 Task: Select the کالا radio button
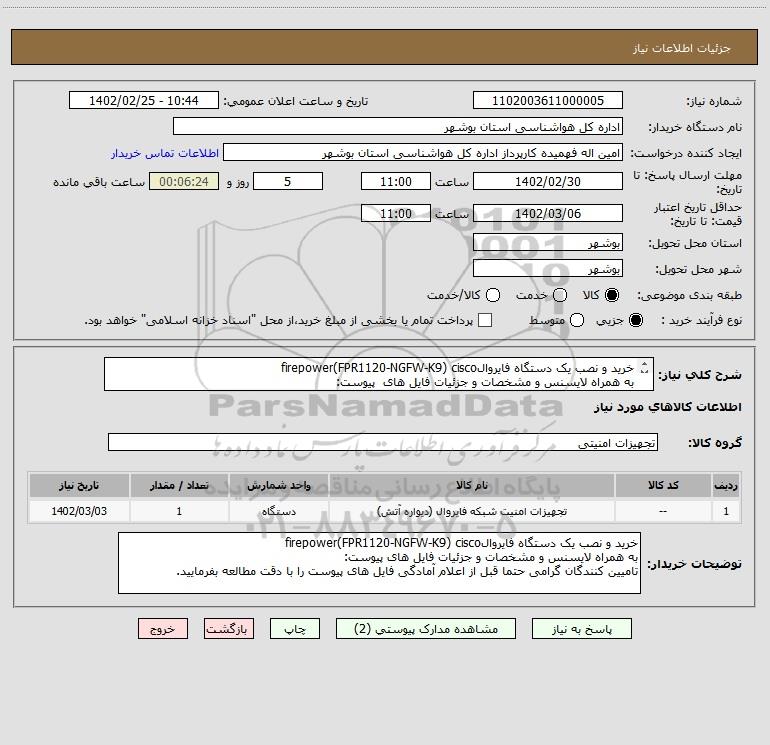click(x=612, y=295)
